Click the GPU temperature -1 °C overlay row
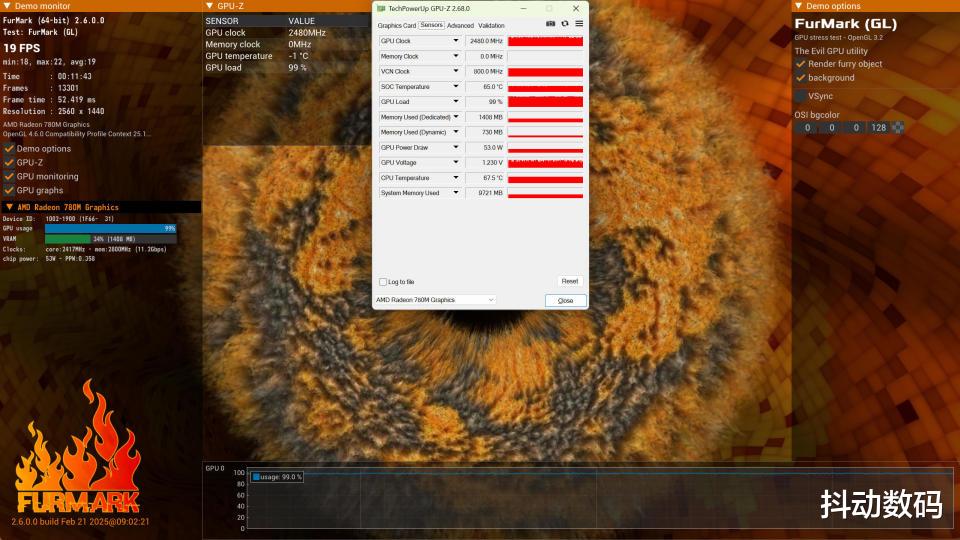960x540 pixels. 286,56
